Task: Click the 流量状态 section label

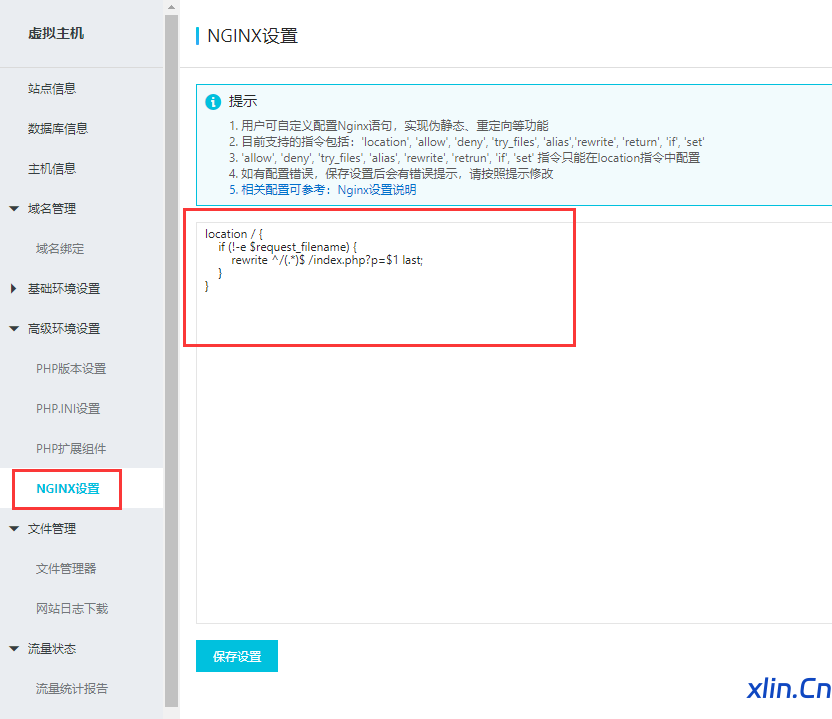Action: pos(52,648)
